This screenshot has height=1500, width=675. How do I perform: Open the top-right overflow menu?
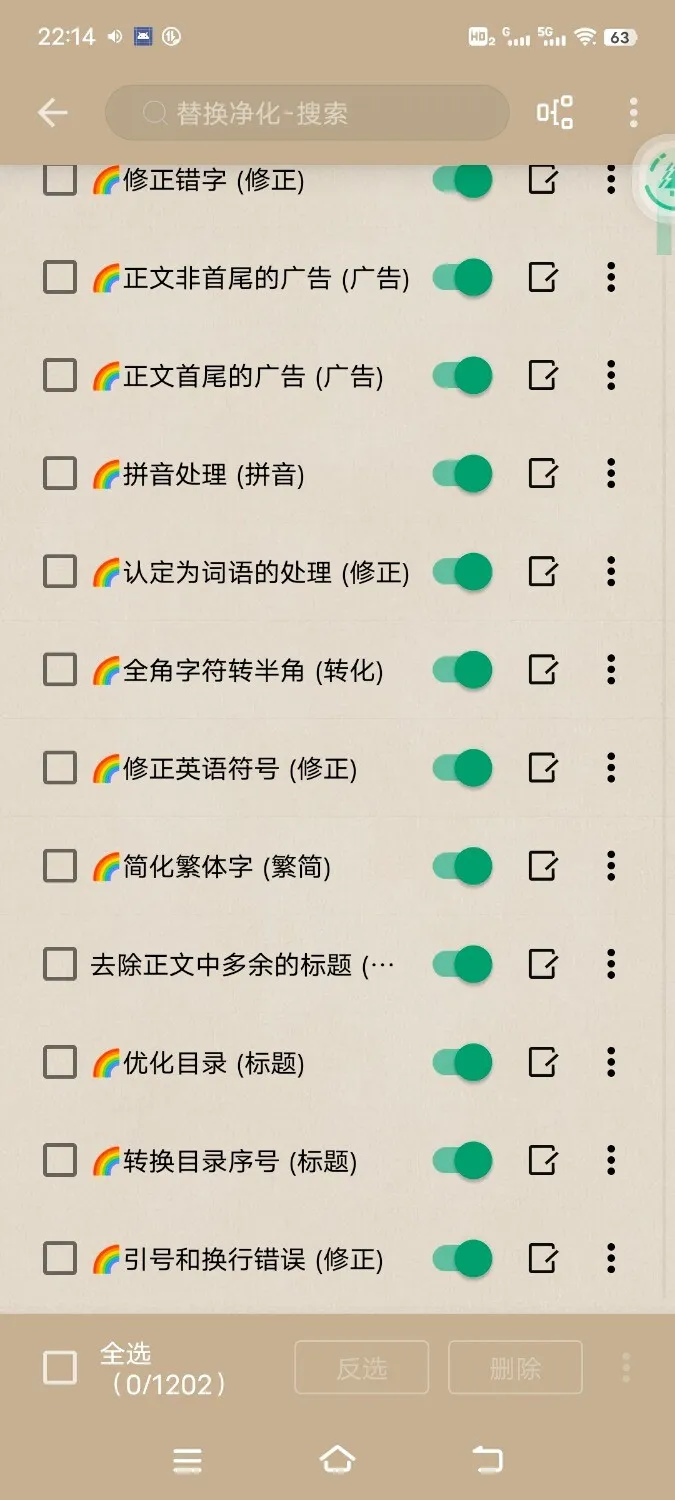pos(633,113)
